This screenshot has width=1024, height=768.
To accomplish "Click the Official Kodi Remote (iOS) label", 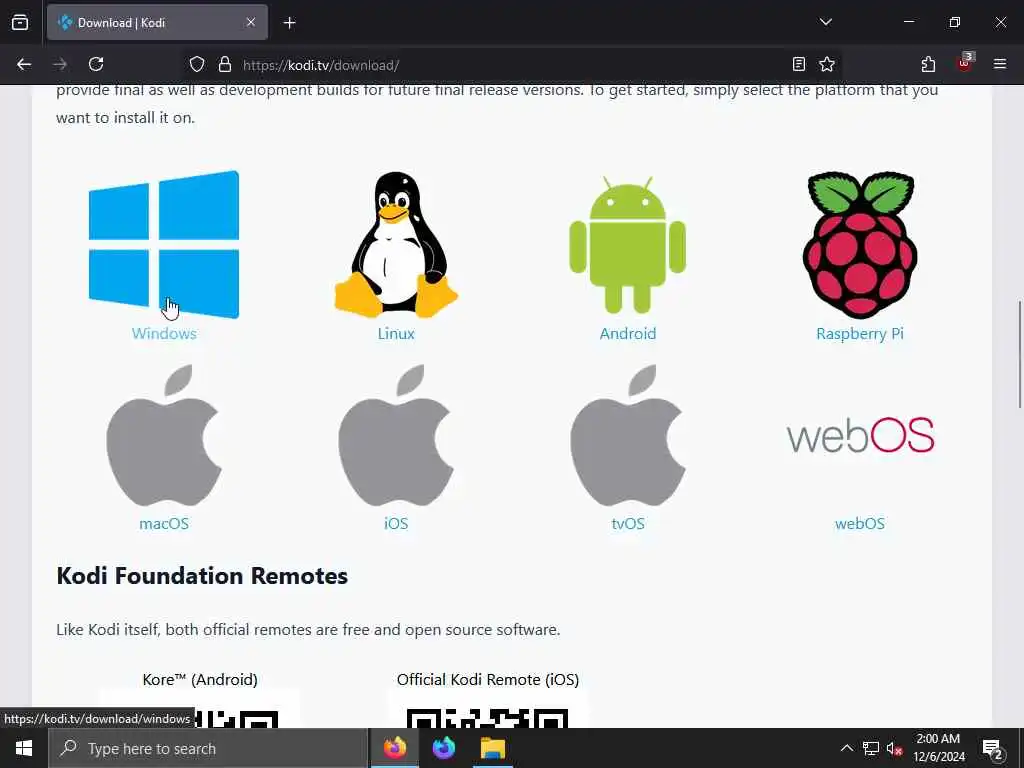I will pyautogui.click(x=488, y=680).
